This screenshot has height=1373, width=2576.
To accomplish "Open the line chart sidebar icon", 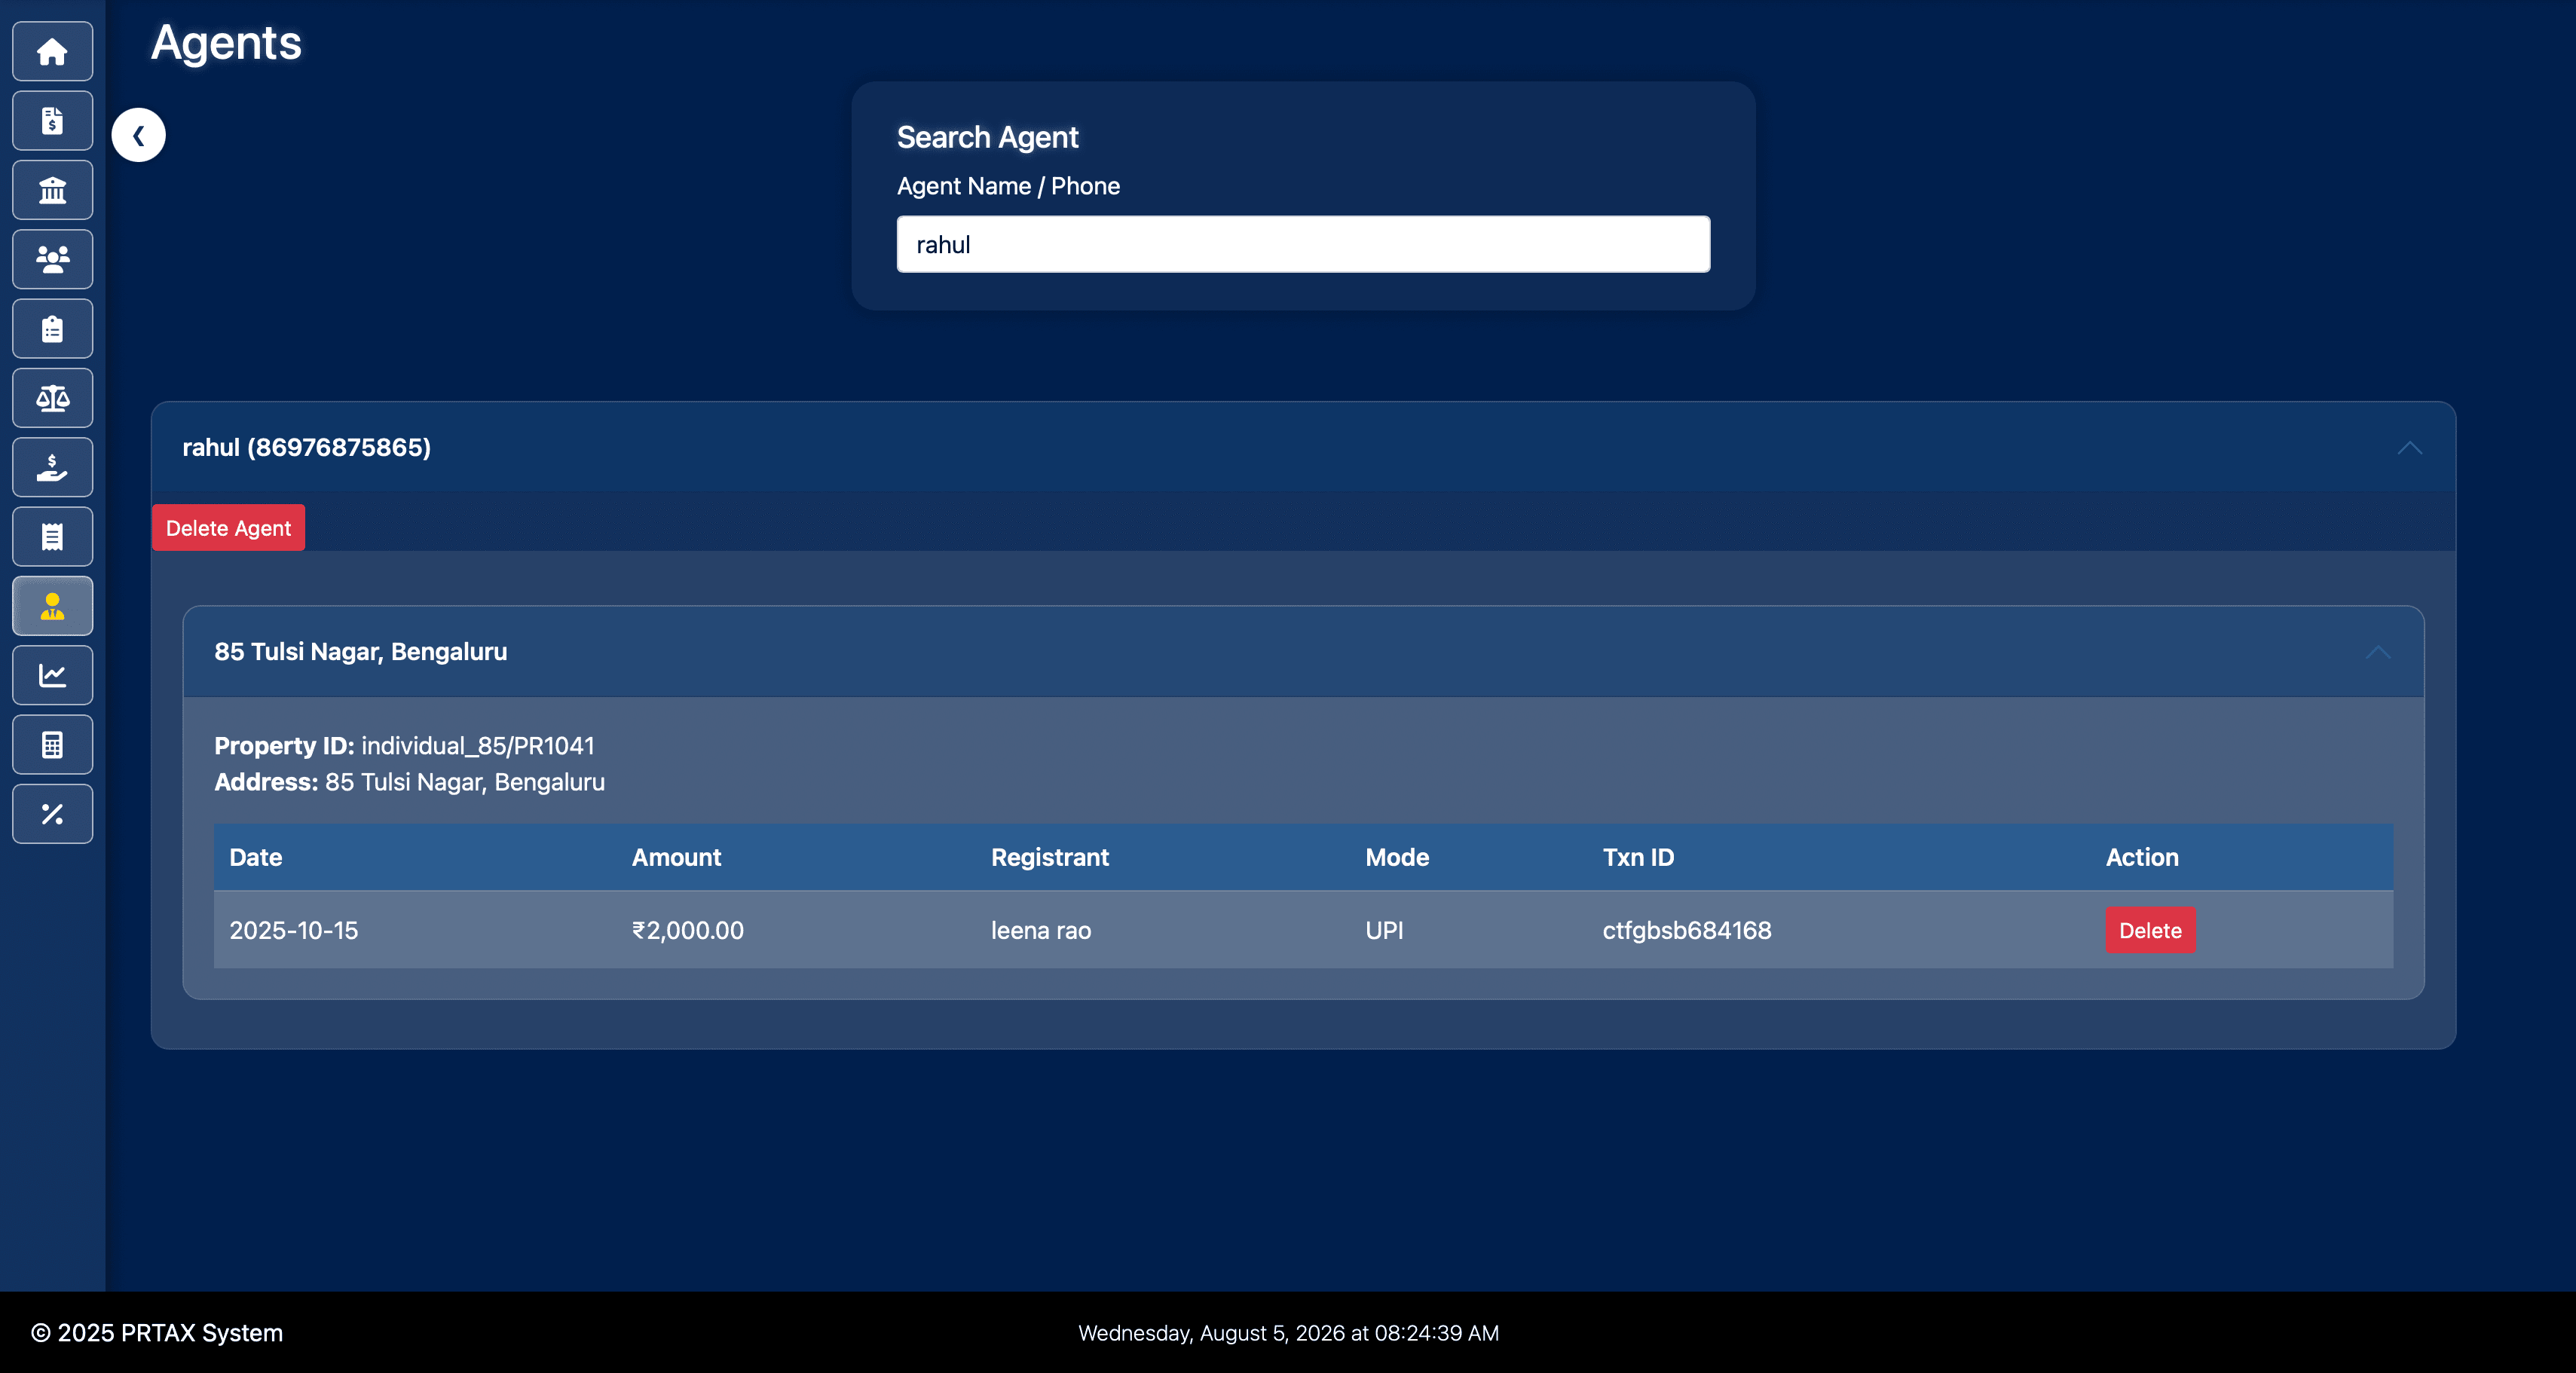I will coord(52,675).
